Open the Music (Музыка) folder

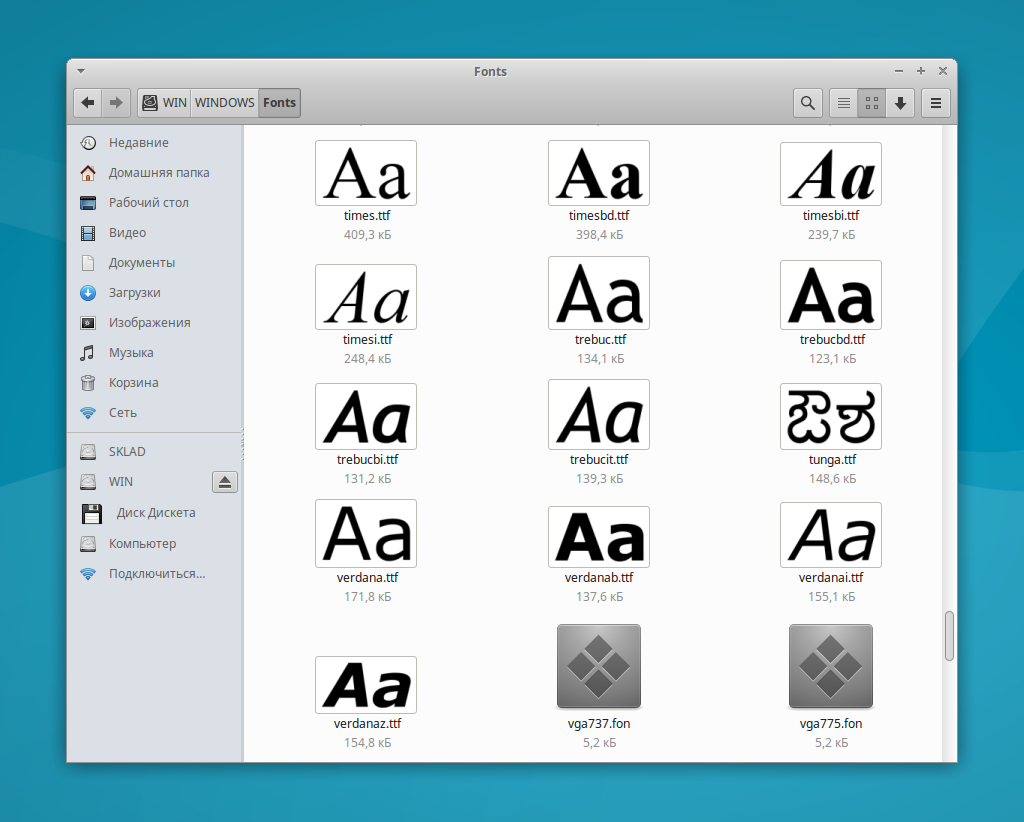[130, 353]
